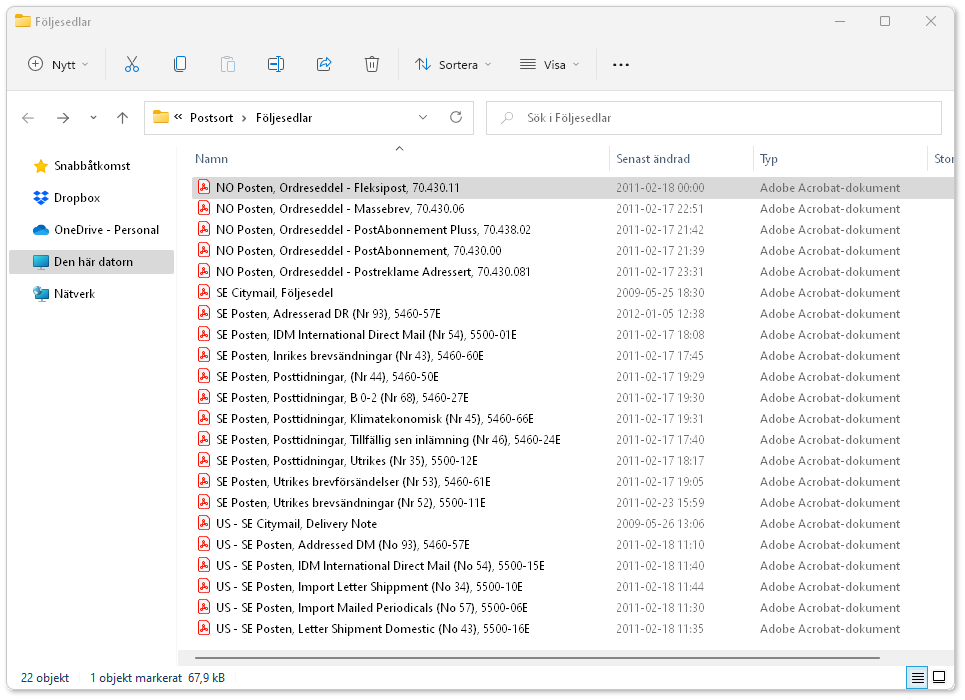Click the Sök i Följesedlar search box
Viewport: 965px width, 700px height.
tap(714, 118)
